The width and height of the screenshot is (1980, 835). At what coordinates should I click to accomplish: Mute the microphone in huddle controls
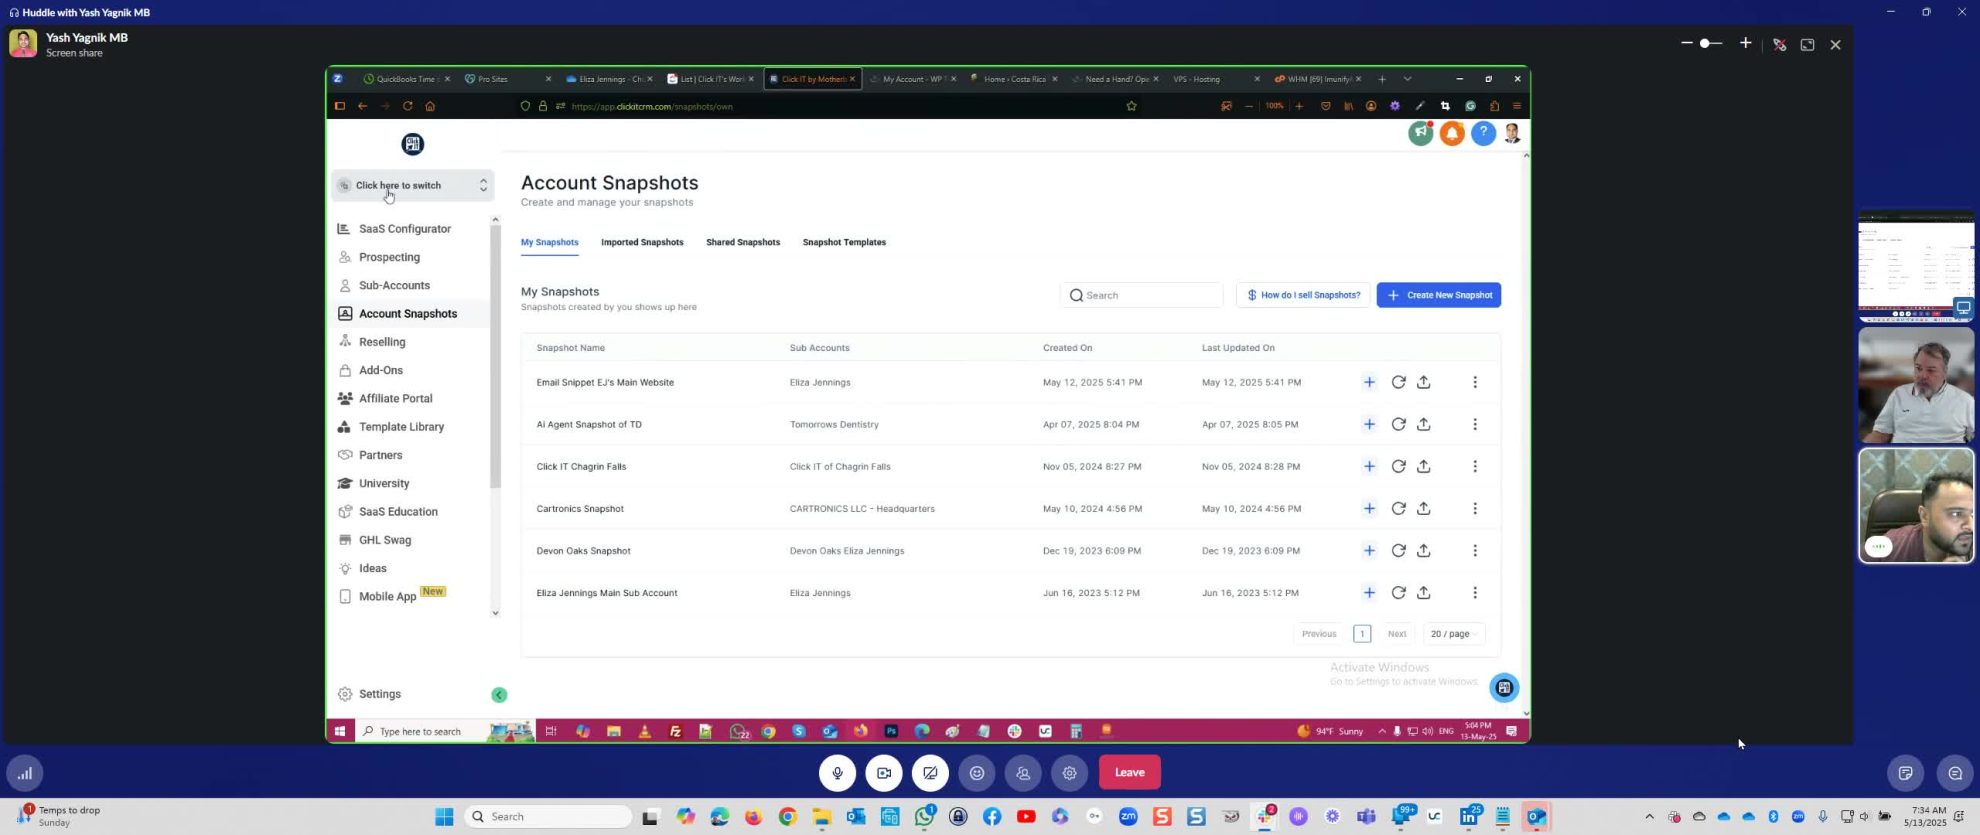pyautogui.click(x=838, y=773)
